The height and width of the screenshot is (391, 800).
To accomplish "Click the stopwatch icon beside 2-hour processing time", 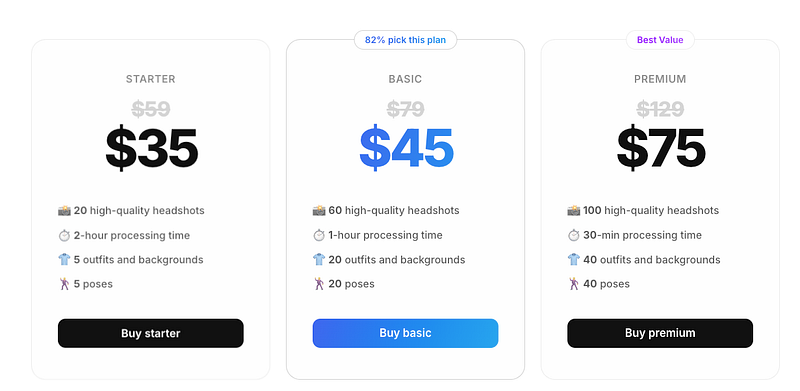I will coord(64,235).
